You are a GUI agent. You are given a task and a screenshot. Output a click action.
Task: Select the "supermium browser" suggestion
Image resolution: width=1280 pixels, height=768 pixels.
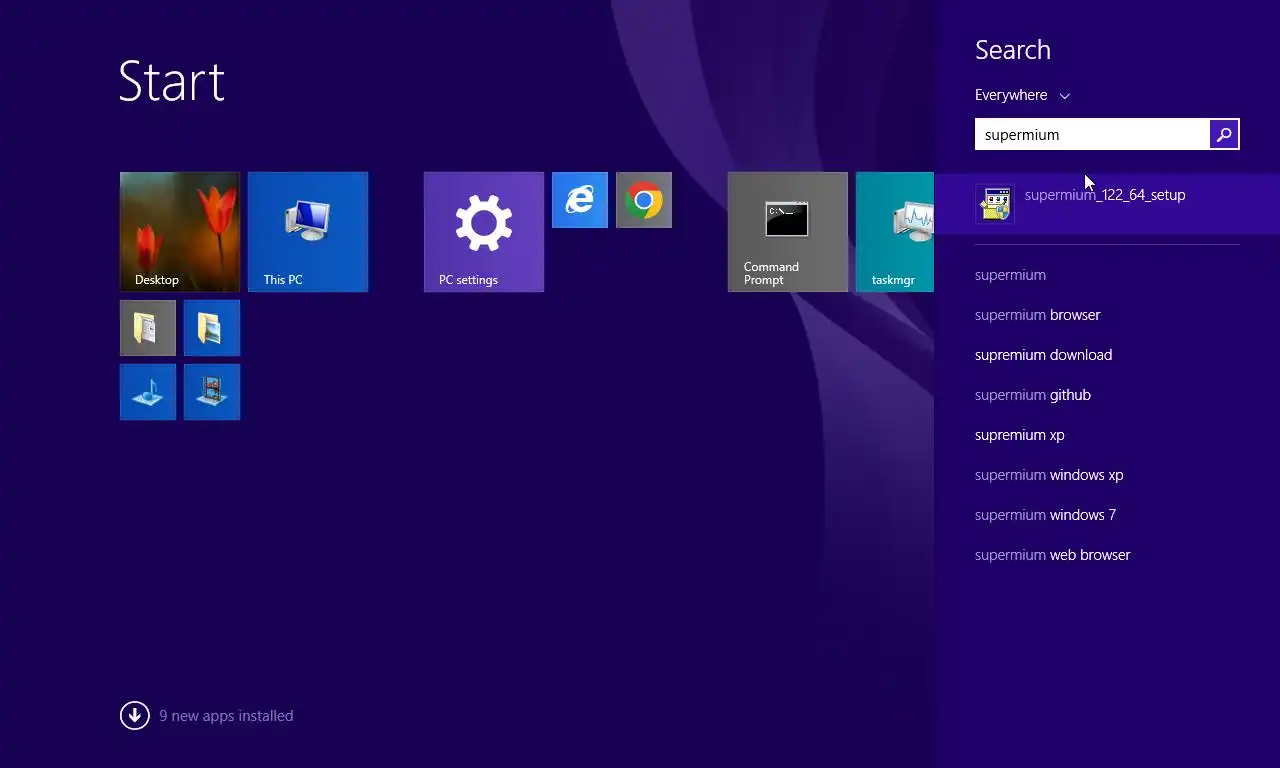[1037, 315]
